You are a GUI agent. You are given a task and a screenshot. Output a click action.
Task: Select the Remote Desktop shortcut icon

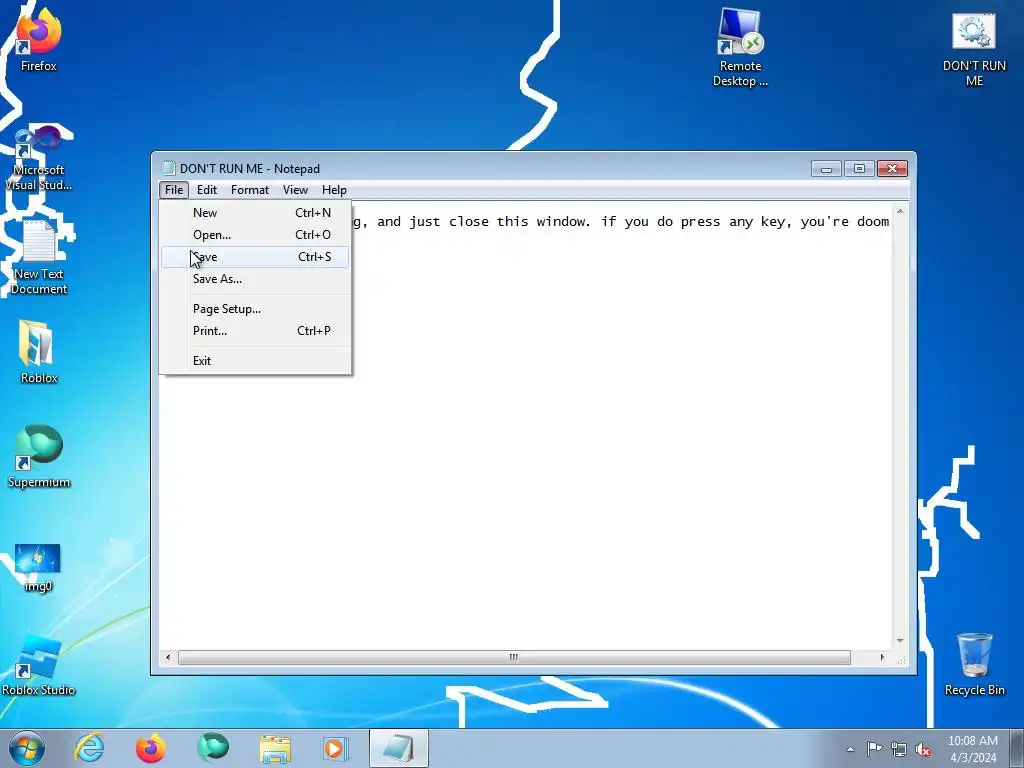click(x=740, y=46)
